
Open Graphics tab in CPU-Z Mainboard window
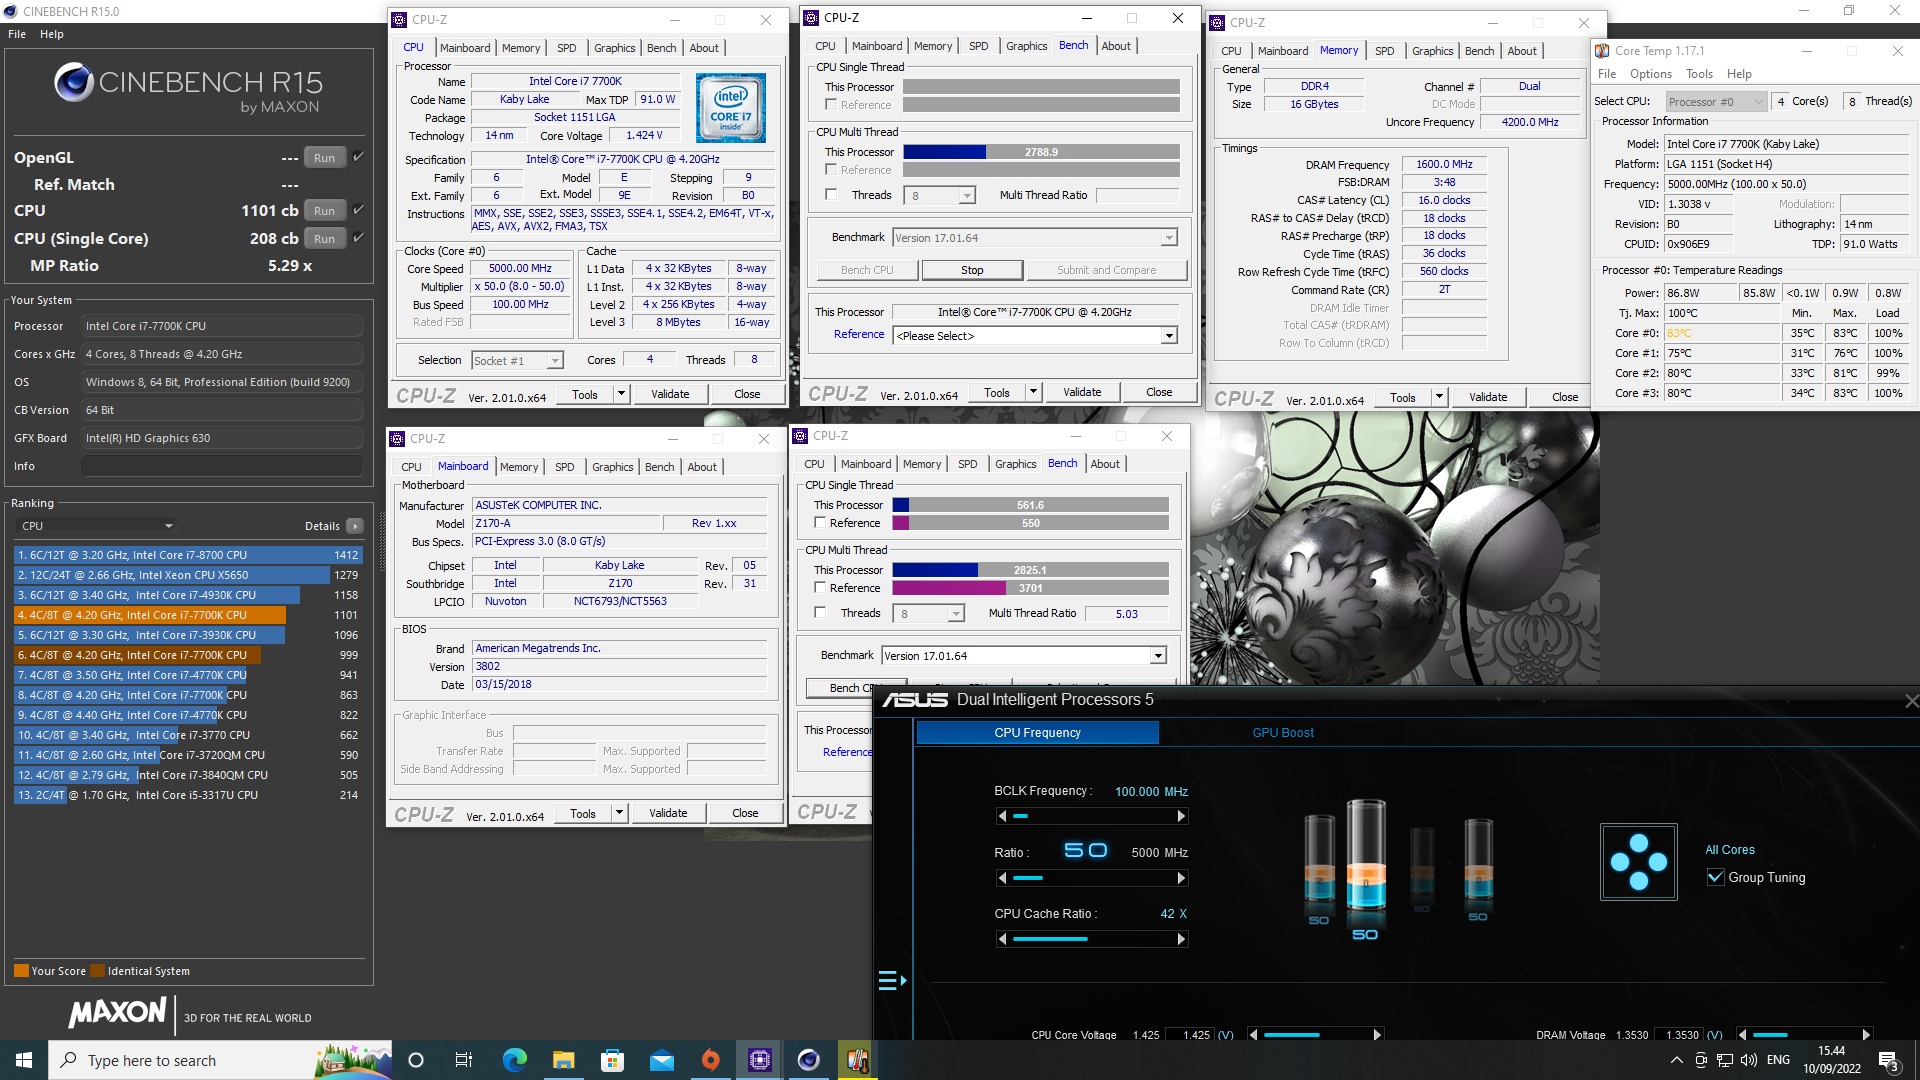(612, 467)
